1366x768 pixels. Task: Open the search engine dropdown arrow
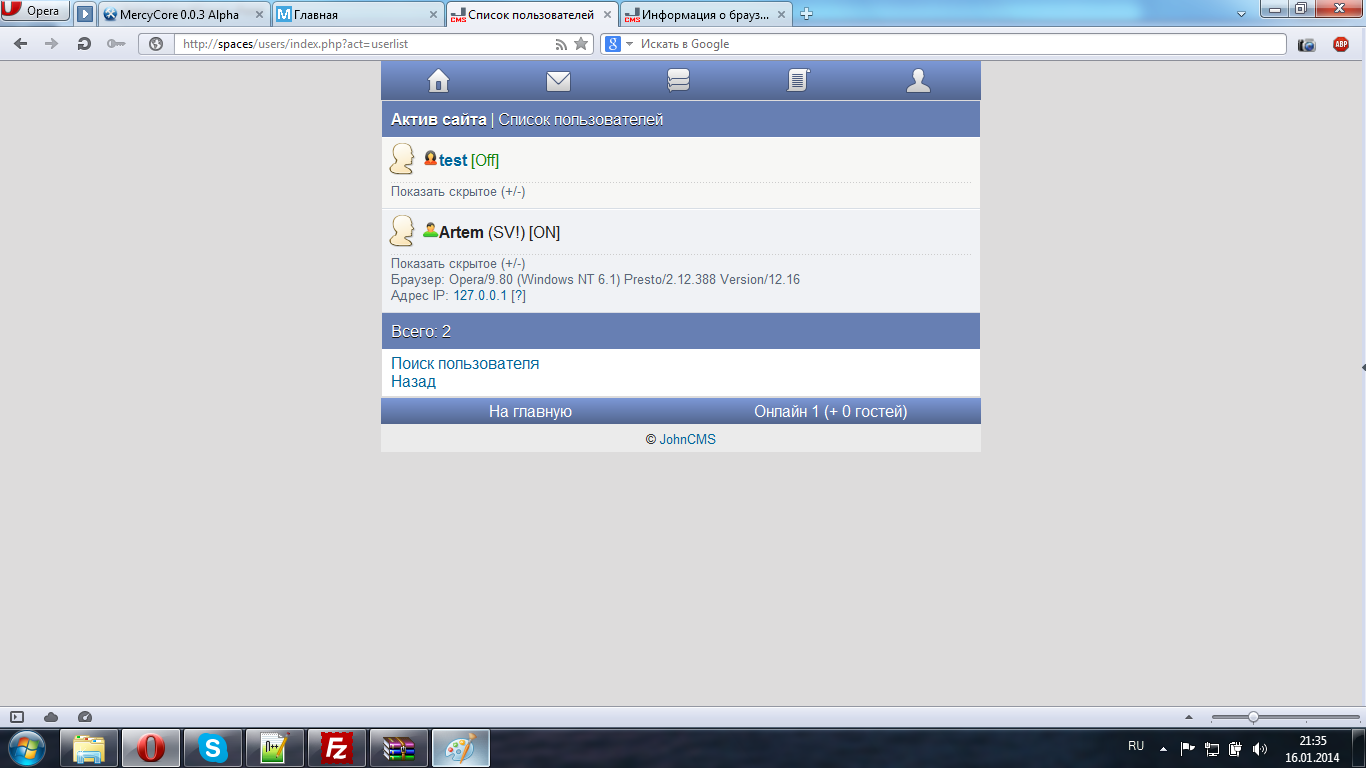pos(630,44)
